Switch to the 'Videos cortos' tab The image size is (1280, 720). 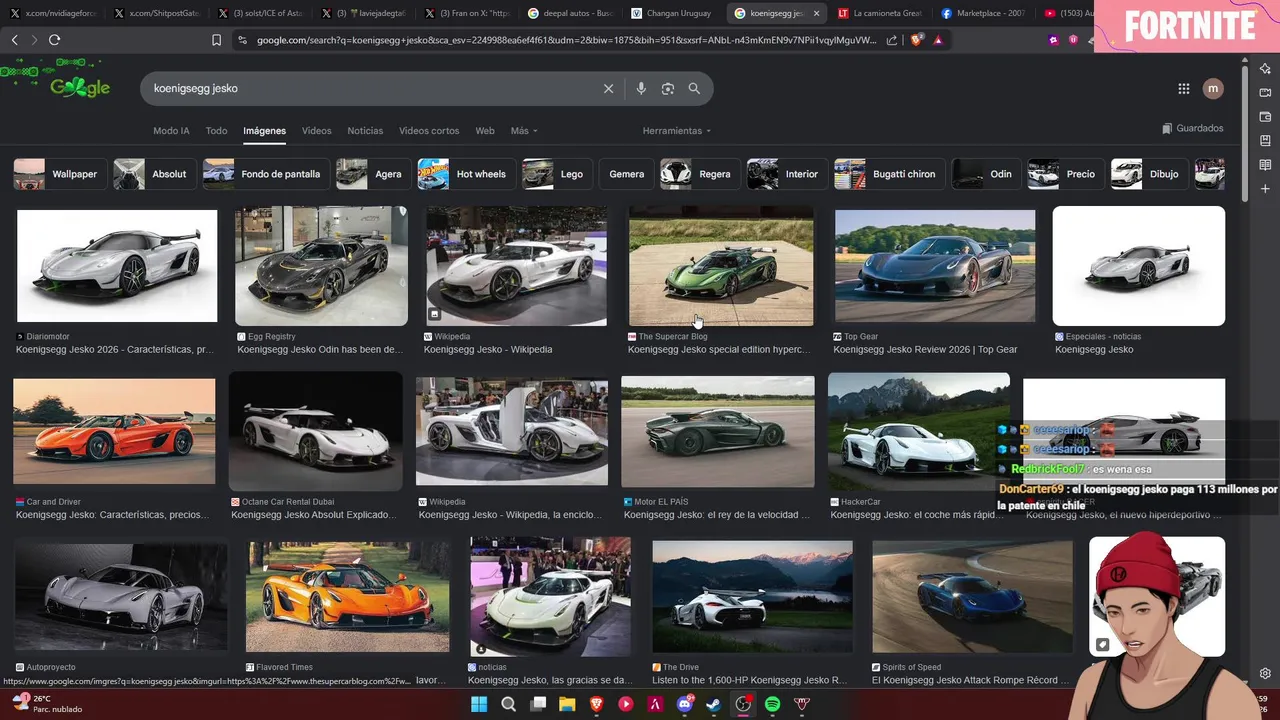click(x=429, y=131)
